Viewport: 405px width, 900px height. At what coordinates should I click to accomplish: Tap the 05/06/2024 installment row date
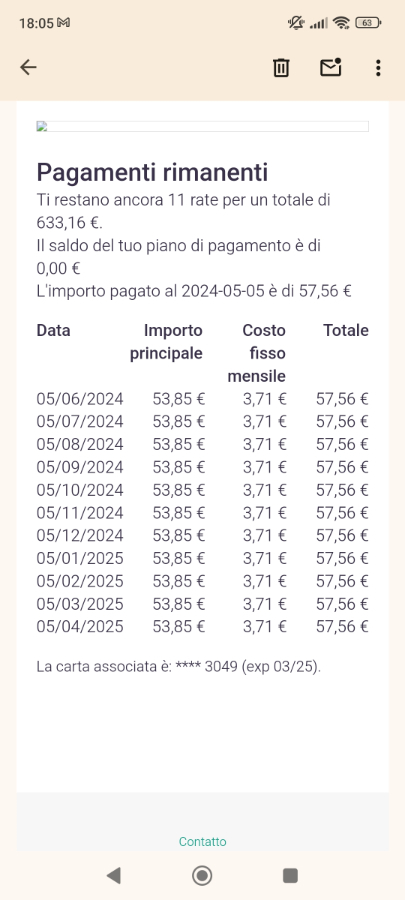[80, 399]
